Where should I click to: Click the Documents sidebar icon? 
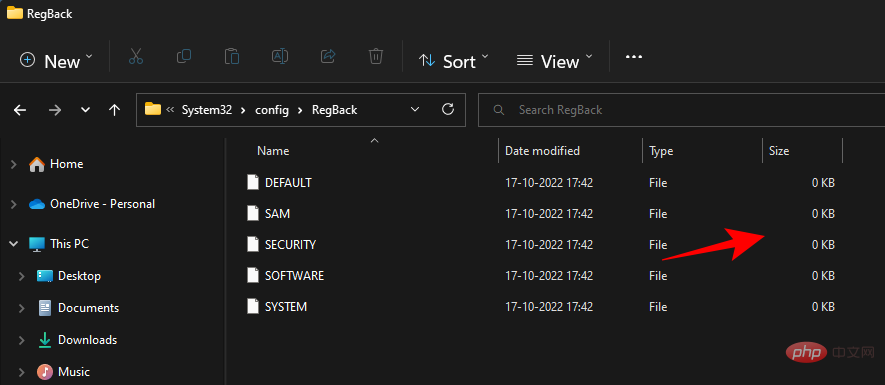click(x=45, y=308)
